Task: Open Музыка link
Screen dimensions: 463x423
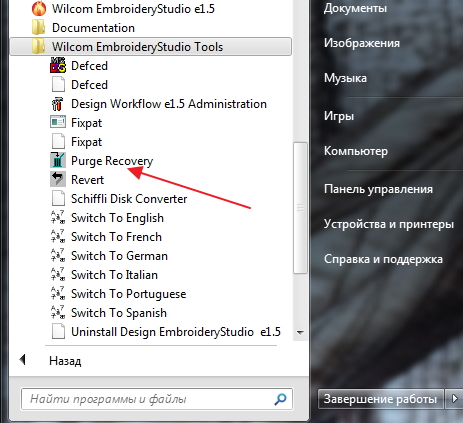Action: [345, 78]
